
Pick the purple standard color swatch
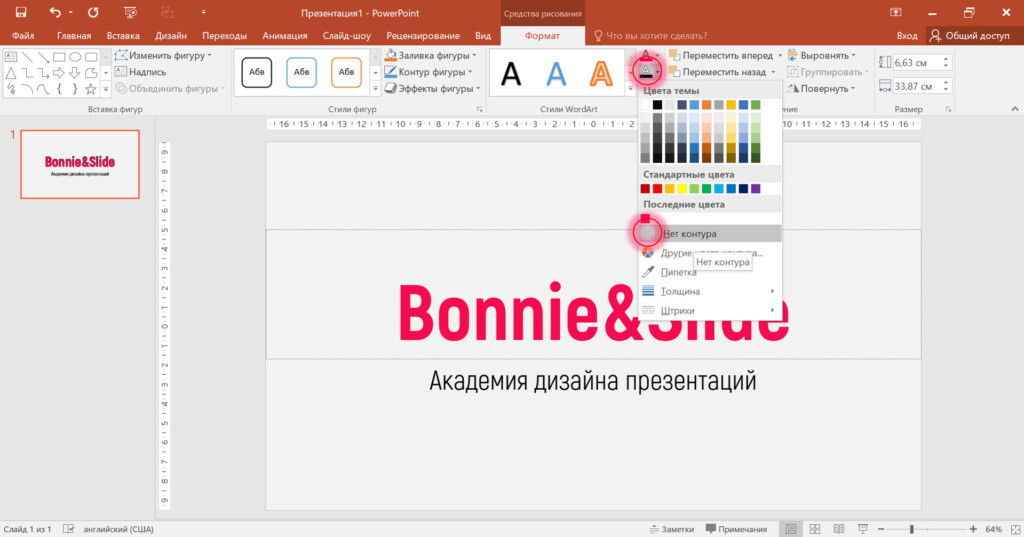pyautogui.click(x=756, y=189)
